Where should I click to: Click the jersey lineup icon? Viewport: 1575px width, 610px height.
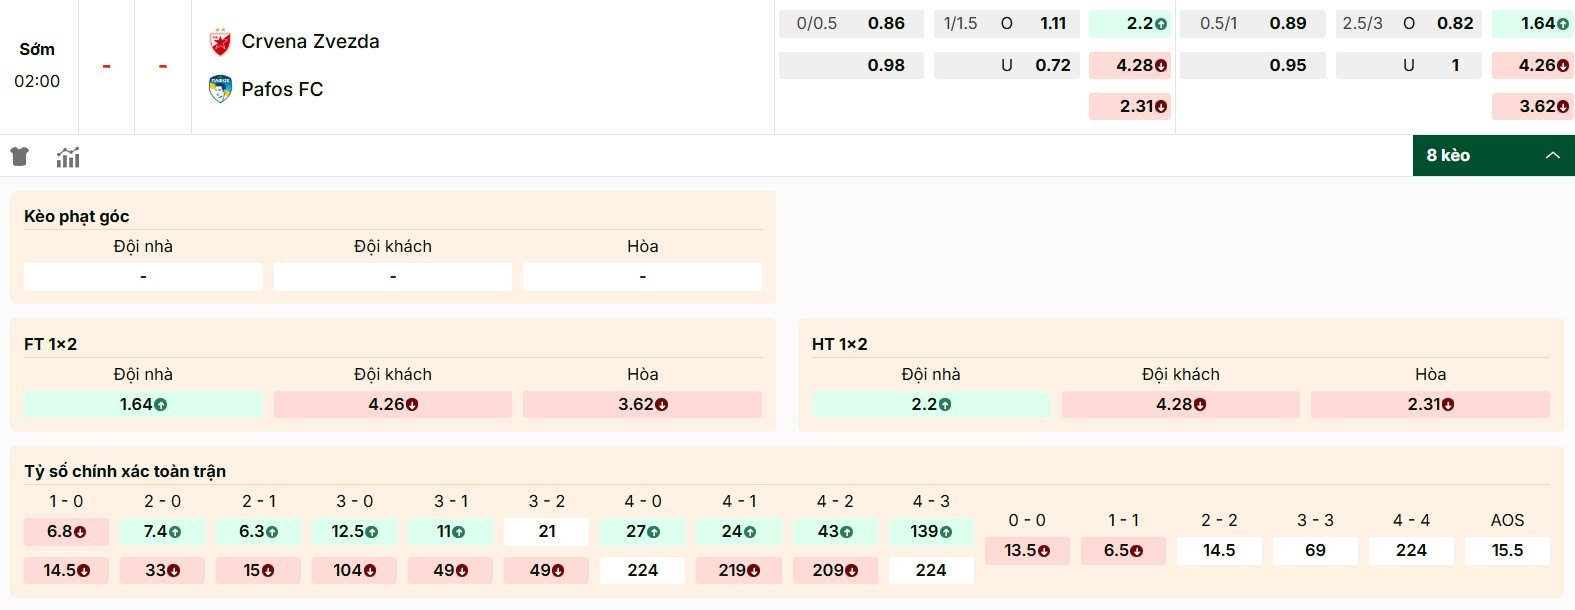tap(19, 156)
